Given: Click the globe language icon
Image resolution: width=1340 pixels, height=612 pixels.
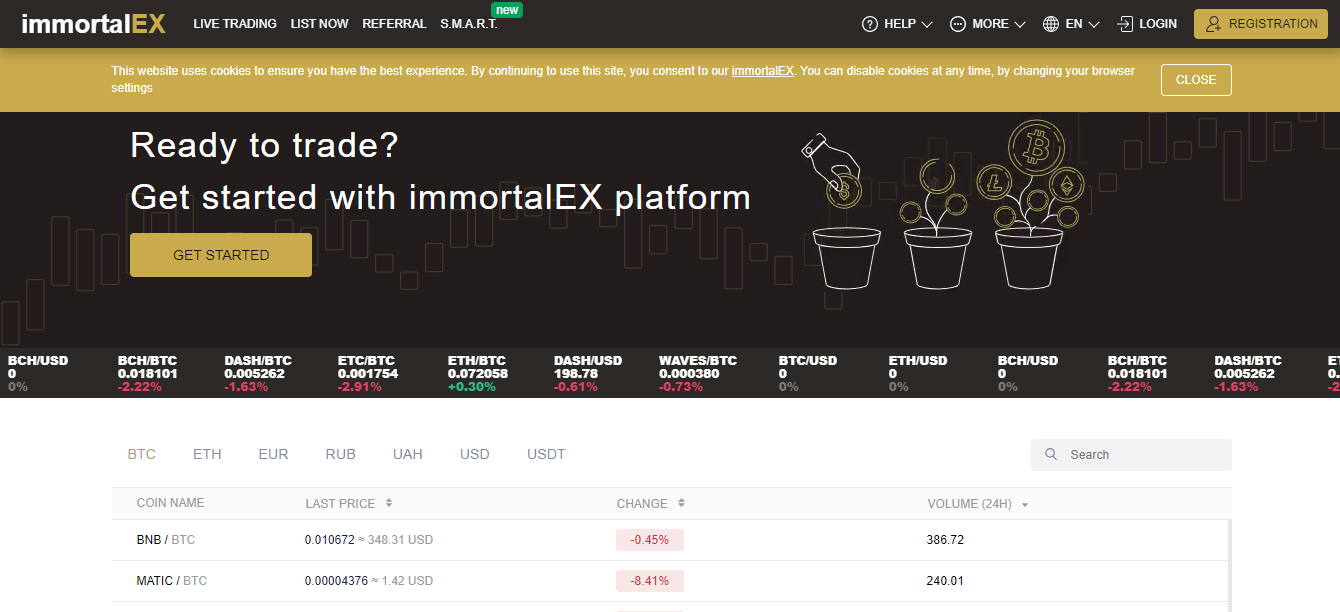Looking at the screenshot, I should (1051, 24).
